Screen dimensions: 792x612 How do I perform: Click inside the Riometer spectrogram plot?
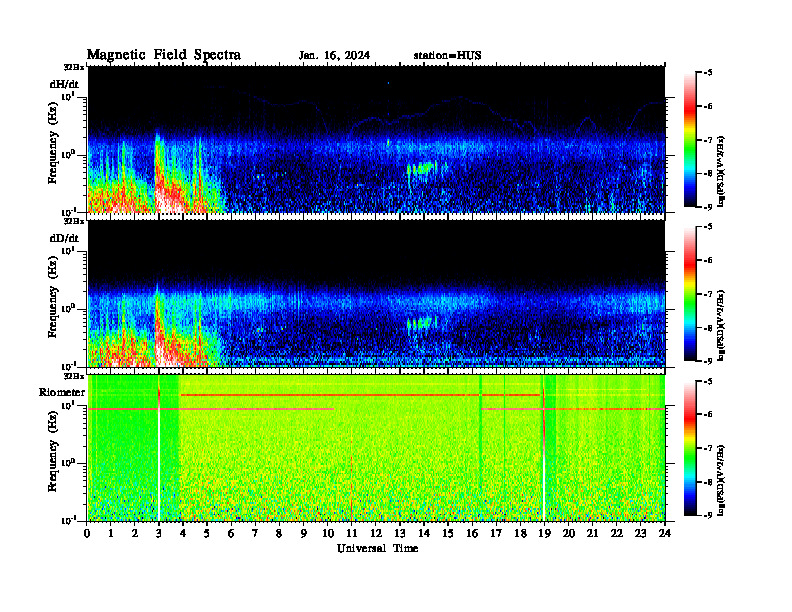tap(376, 448)
